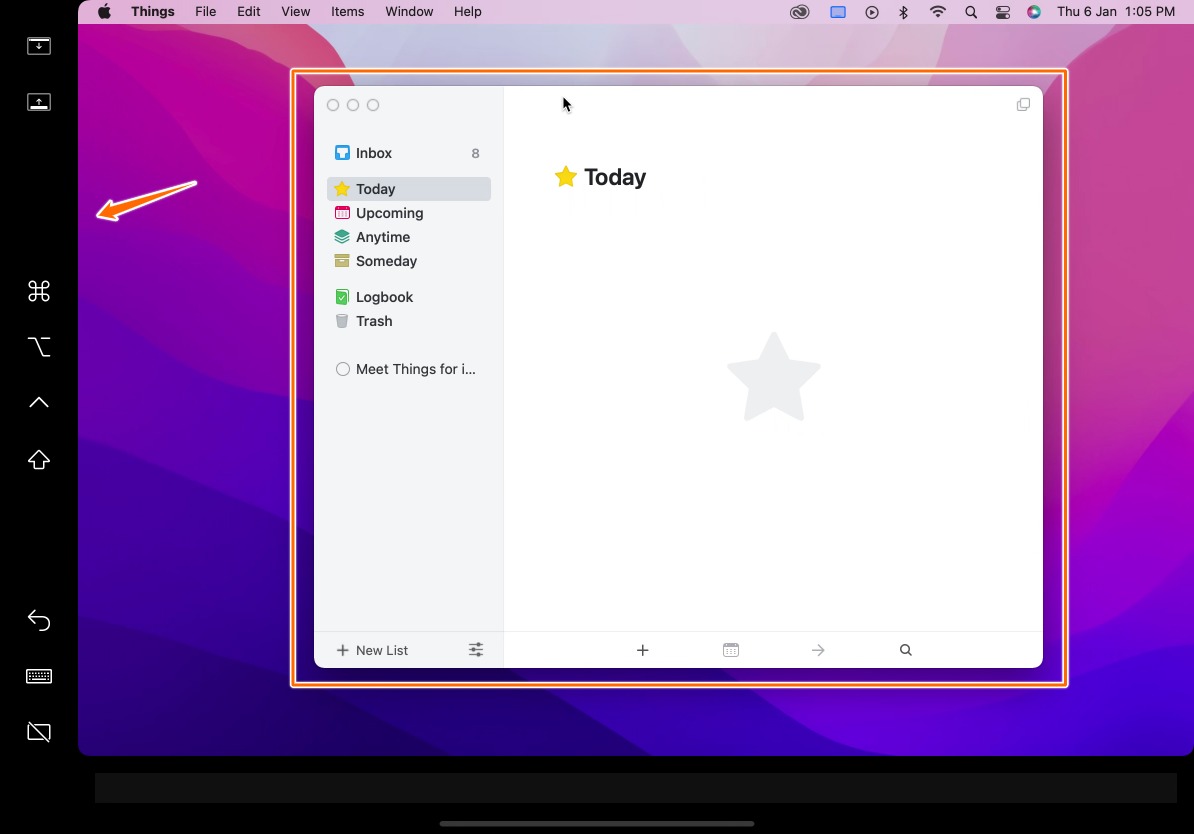Open the Items menu

[x=347, y=11]
